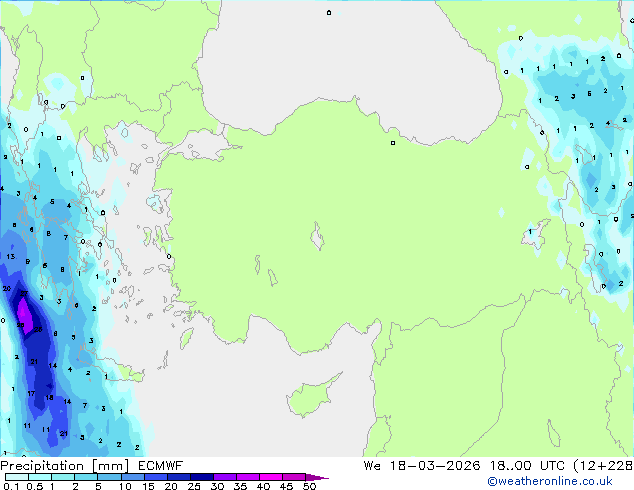Screen dimensions: 634x490
Task: Click the "27" precipitation value on map
Action: tap(24, 294)
